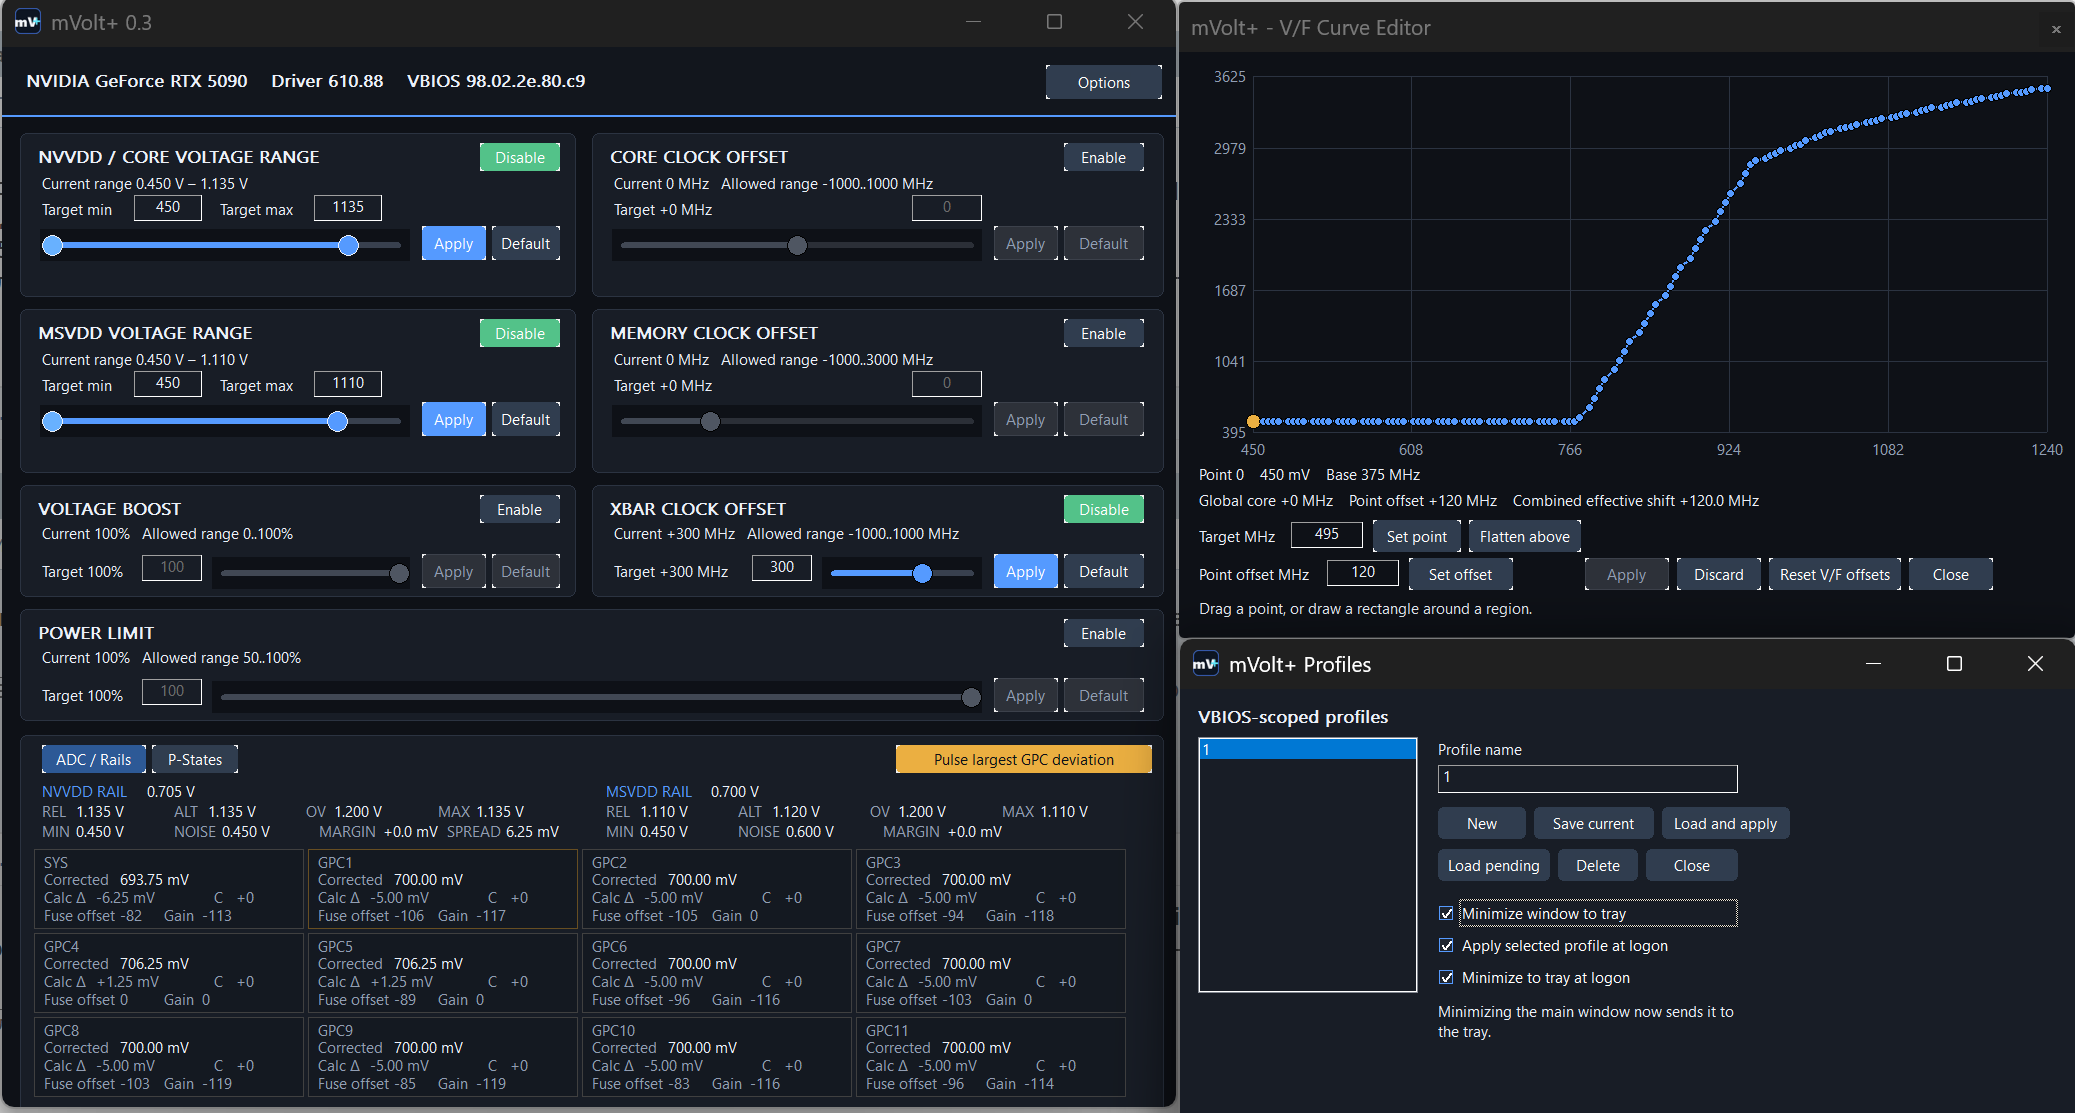This screenshot has height=1113, width=2075.
Task: Click Set offset in V/F Curve Editor
Action: coord(1460,574)
